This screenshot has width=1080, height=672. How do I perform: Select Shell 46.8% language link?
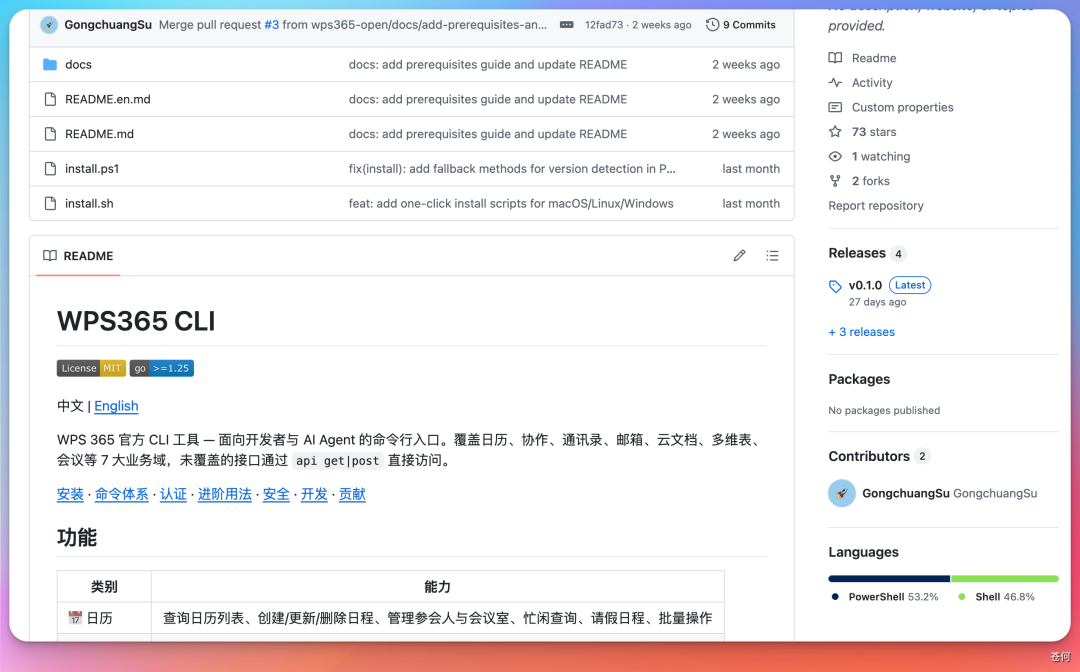(x=997, y=597)
